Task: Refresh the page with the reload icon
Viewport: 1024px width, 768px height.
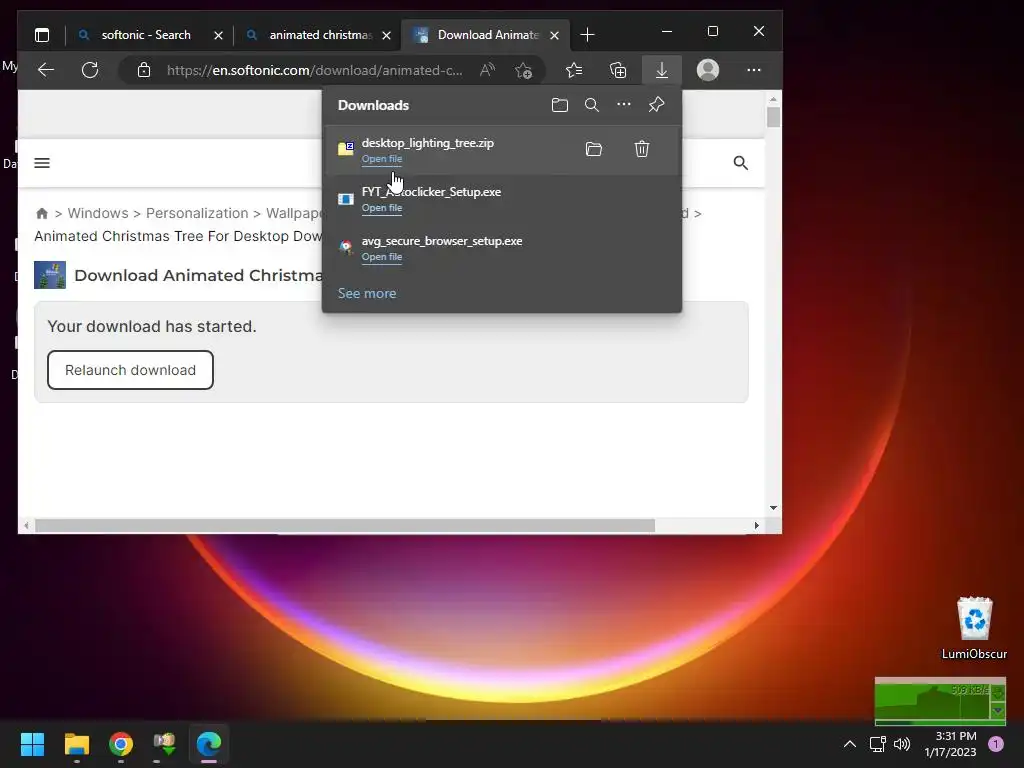Action: tap(90, 70)
